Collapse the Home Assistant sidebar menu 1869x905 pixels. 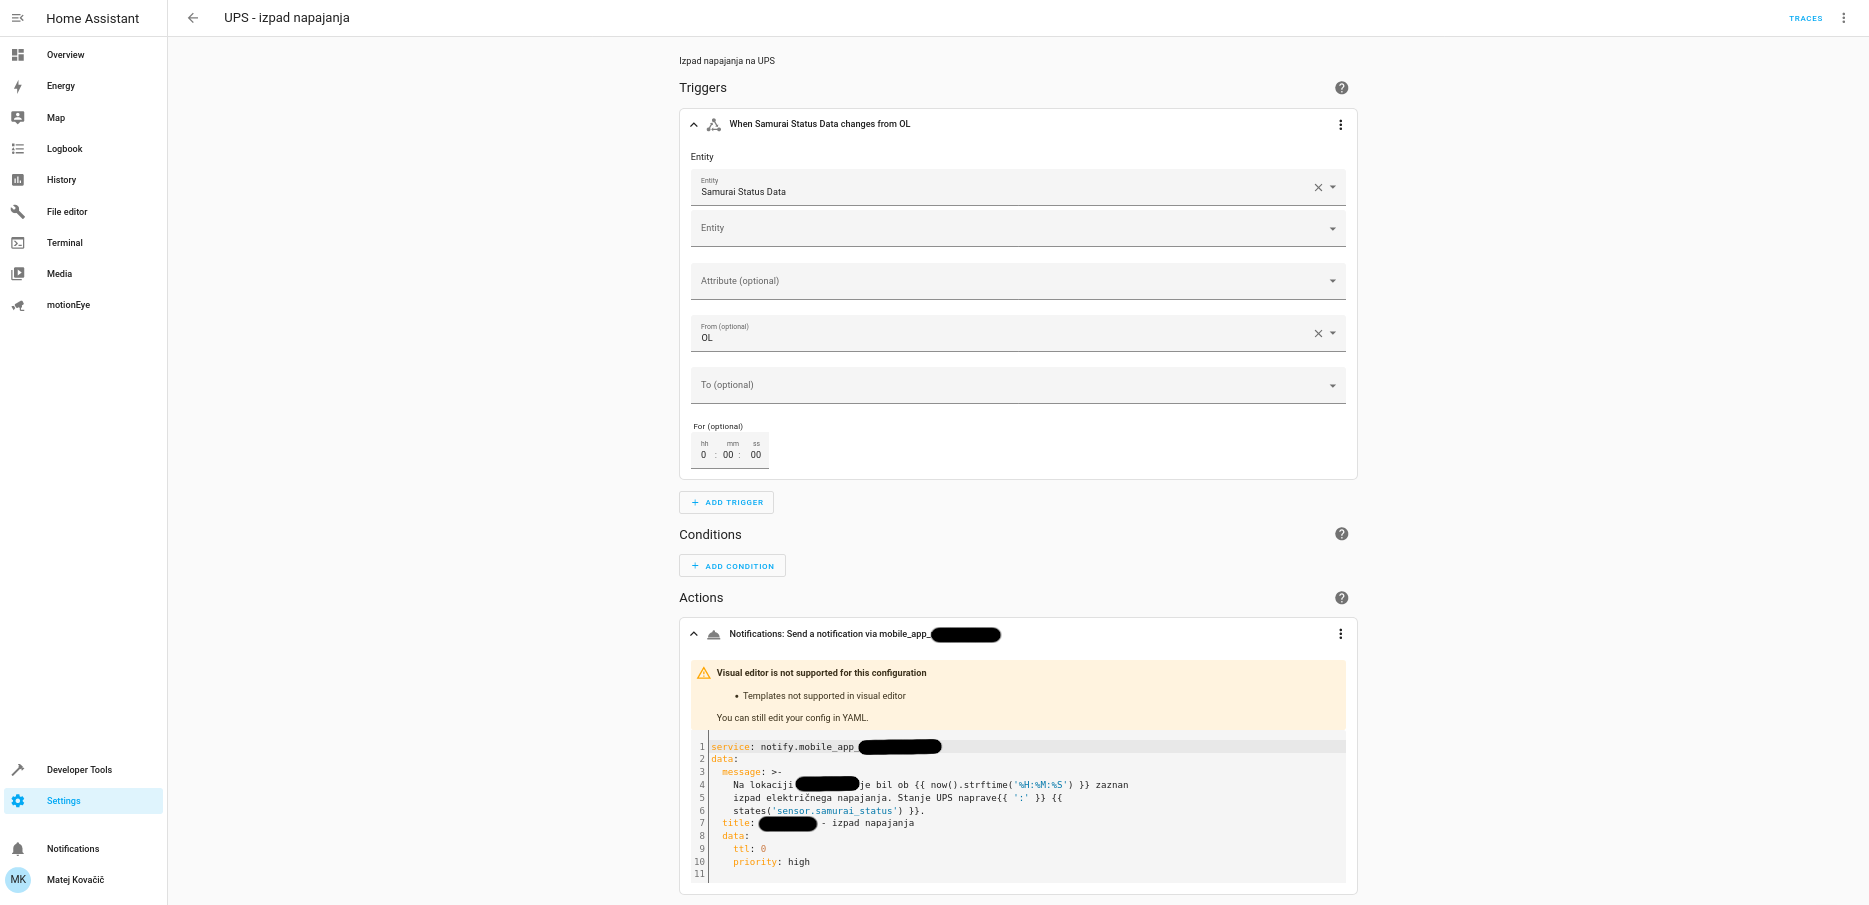[x=18, y=18]
